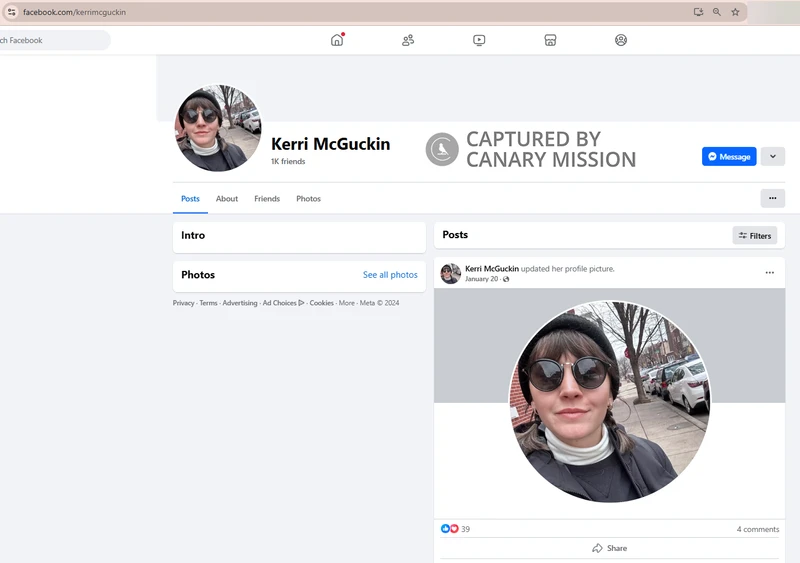Open the Video icon in top navigation
Screen dimensions: 800x563
479,40
